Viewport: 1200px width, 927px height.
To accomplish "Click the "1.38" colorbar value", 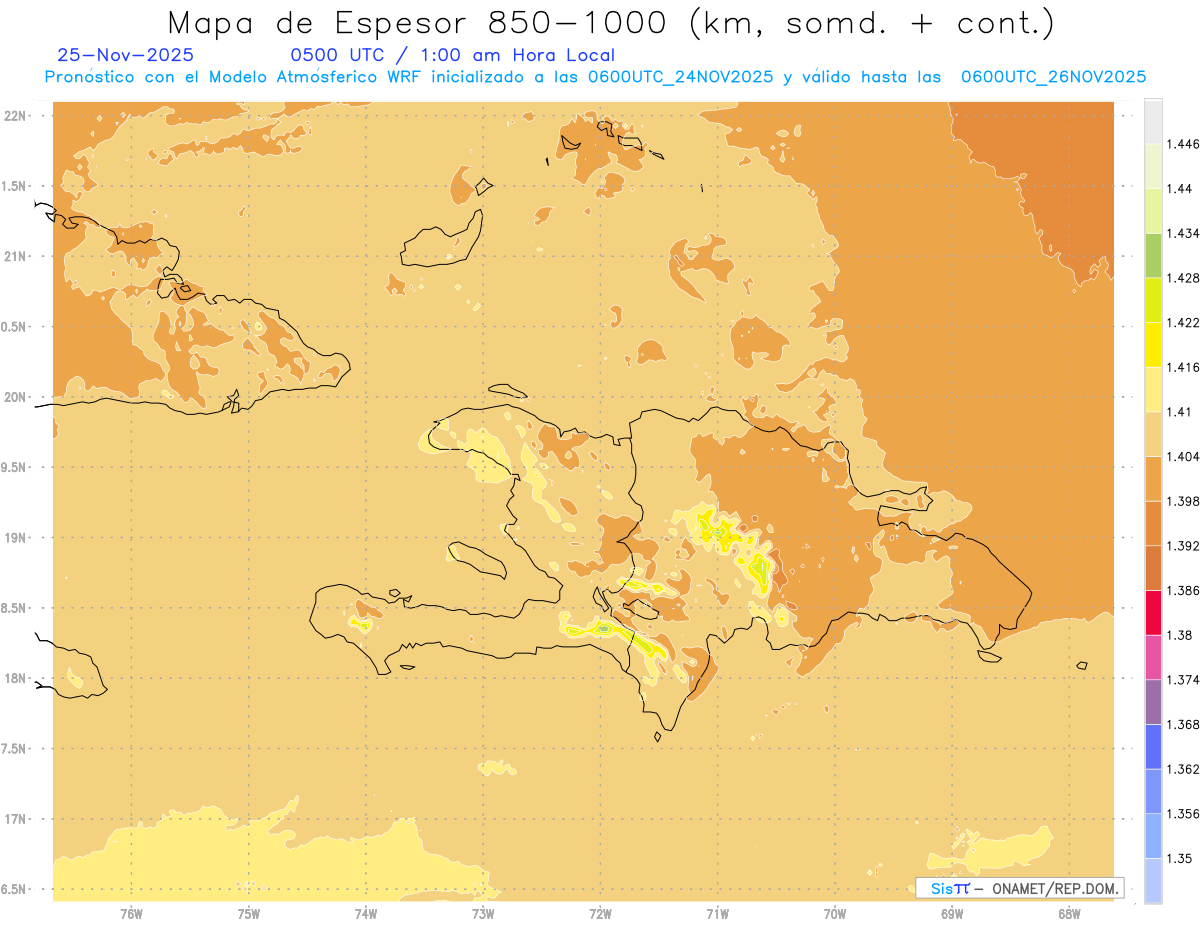I will [1179, 635].
